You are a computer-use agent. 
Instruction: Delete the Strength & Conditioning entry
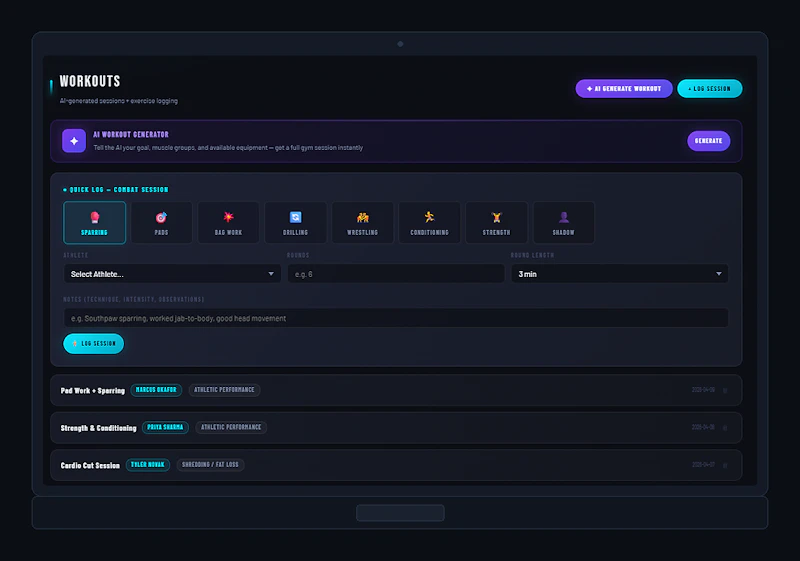click(725, 427)
